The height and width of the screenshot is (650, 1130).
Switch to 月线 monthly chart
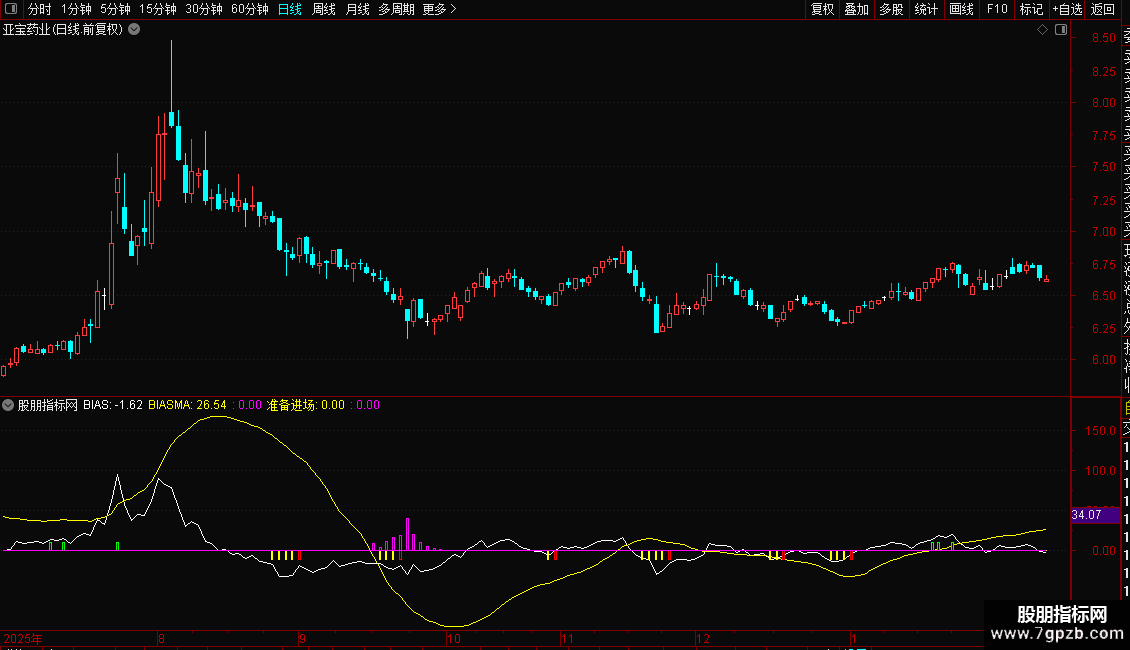(x=357, y=9)
